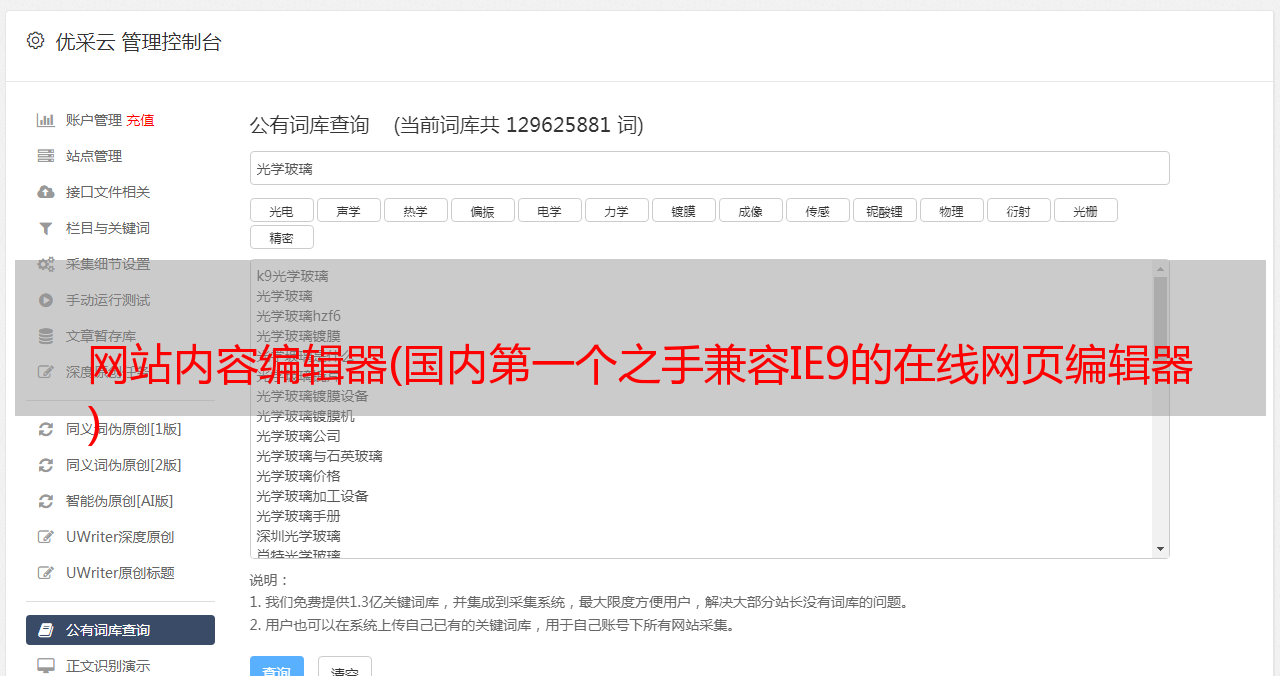1280x676 pixels.
Task: Click results list scrollbar up arrow
Action: 1160,269
